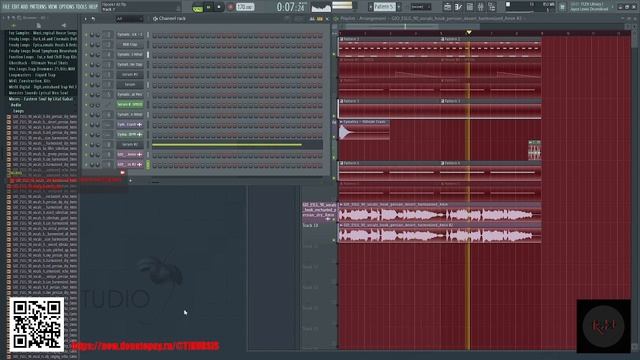Open the snap setting dropdown in toolbar
The height and width of the screenshot is (360, 640).
pos(420,7)
